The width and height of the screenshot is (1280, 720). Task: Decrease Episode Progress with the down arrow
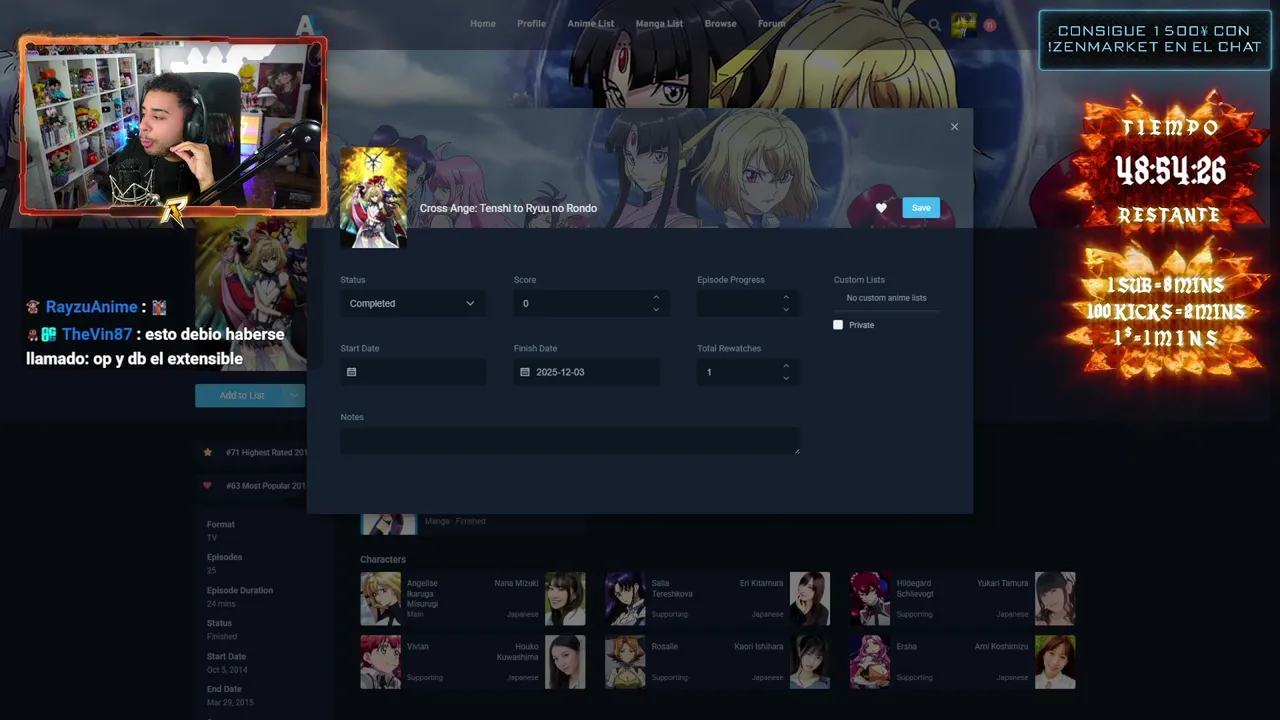pyautogui.click(x=786, y=309)
